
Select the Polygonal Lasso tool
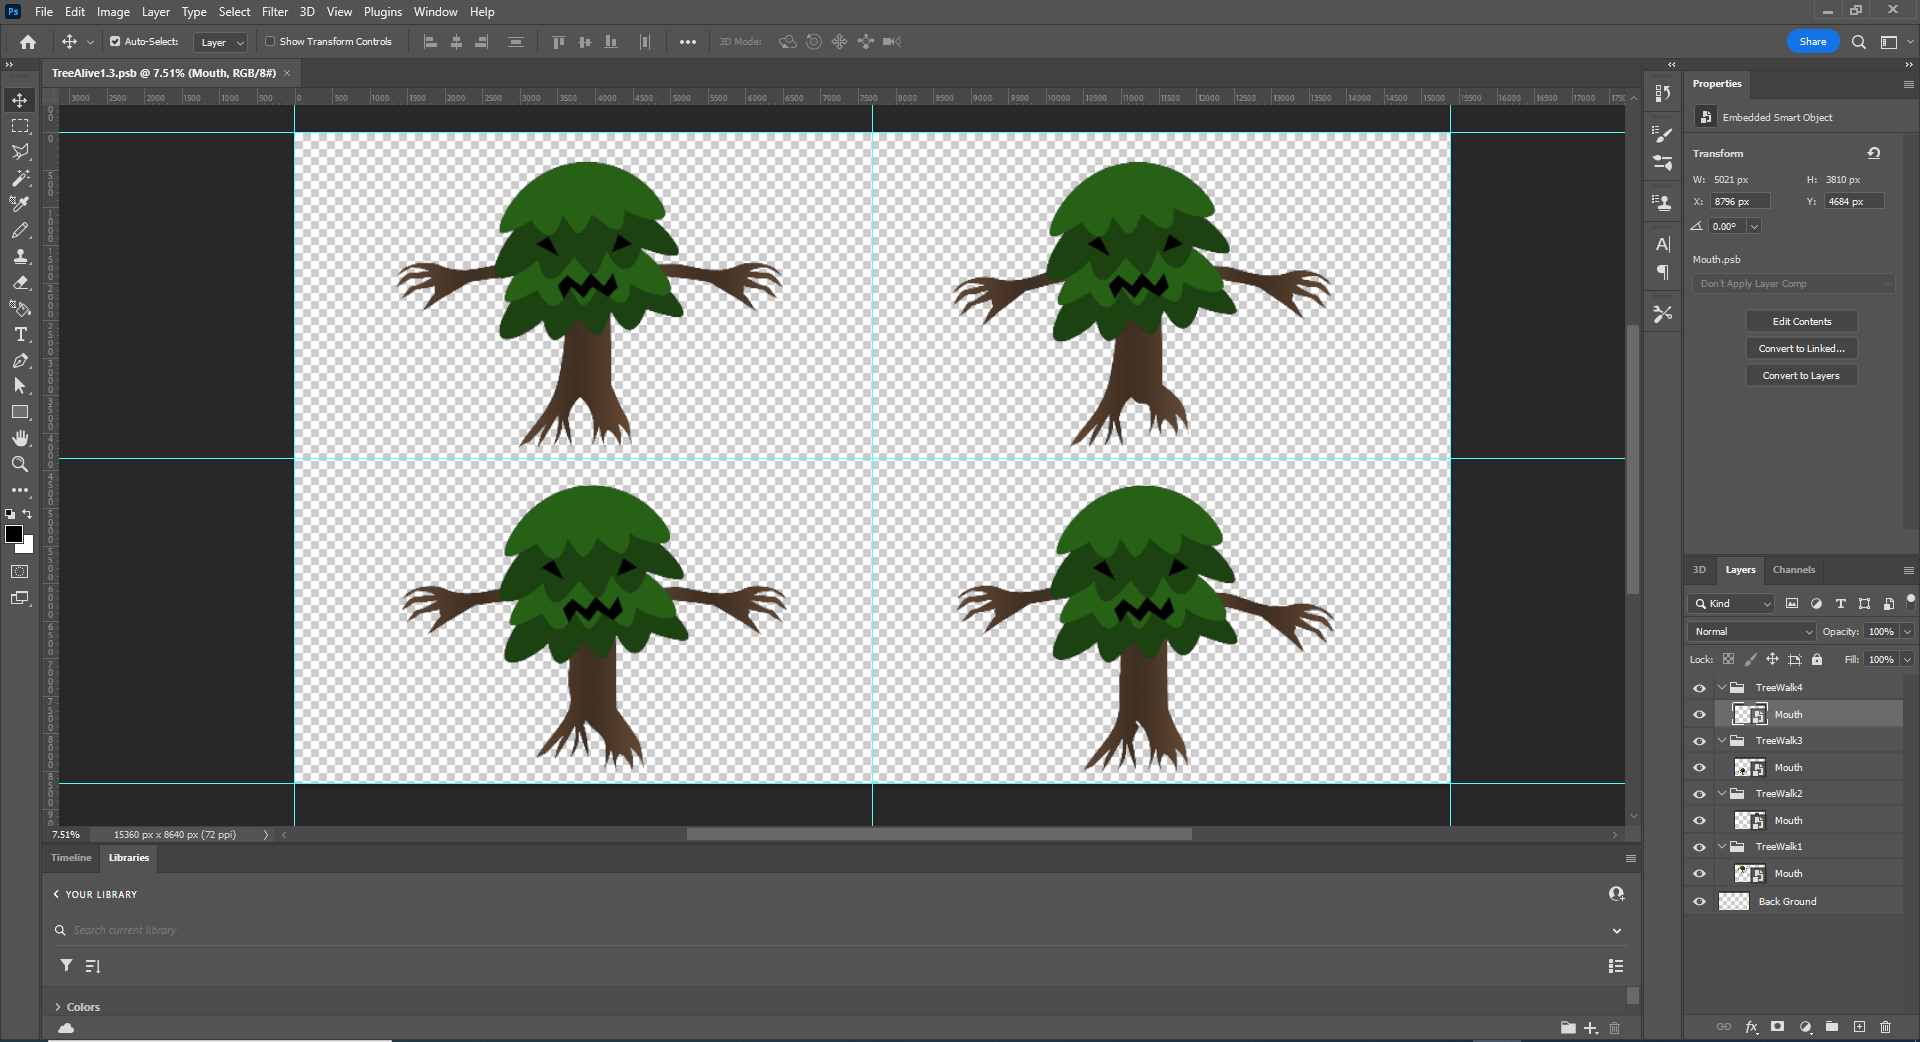(x=20, y=152)
